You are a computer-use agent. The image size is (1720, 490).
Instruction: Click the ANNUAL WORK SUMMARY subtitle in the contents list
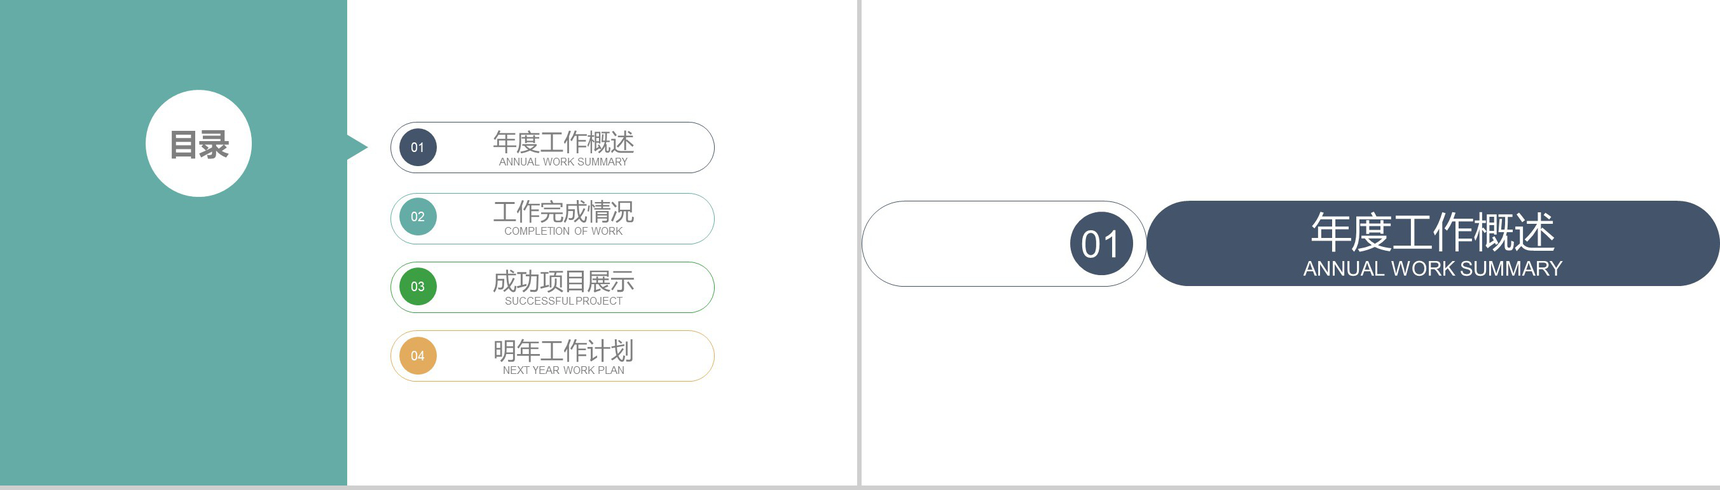[563, 162]
